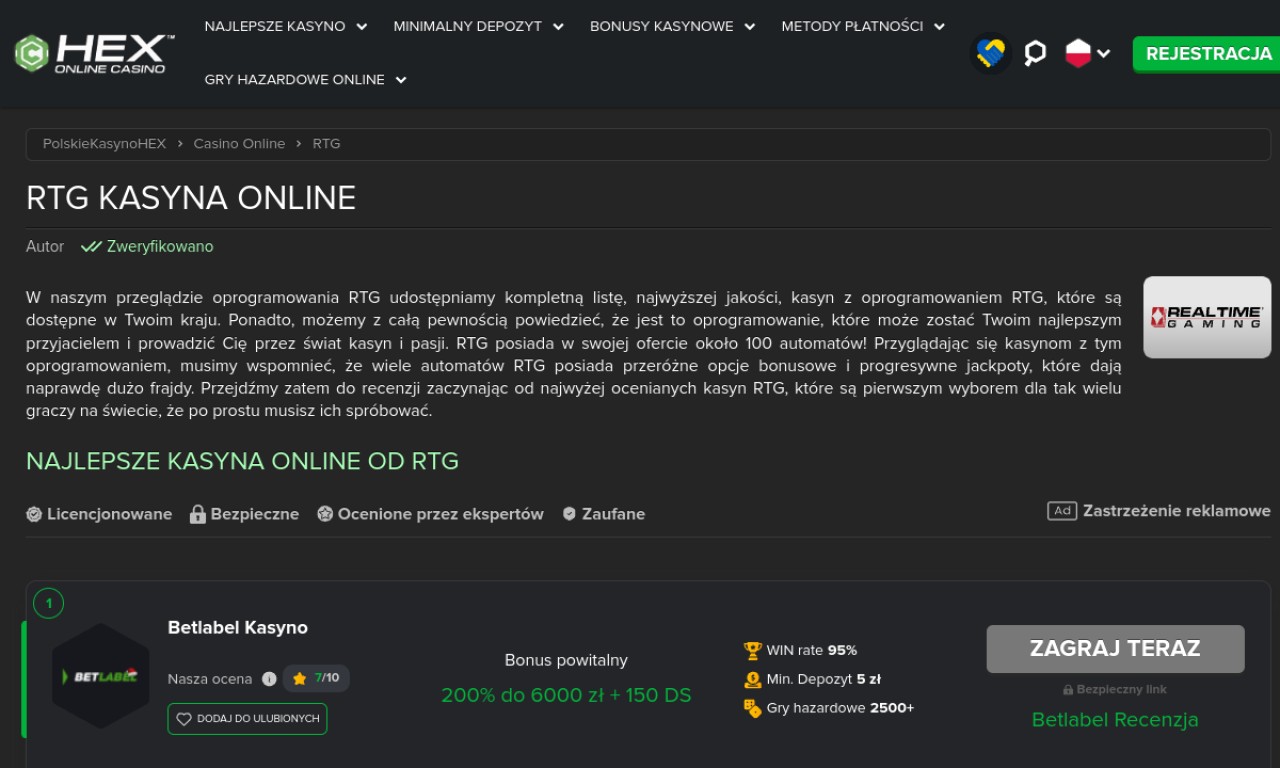The width and height of the screenshot is (1280, 768).
Task: Click the RTG breadcrumb item
Action: (327, 144)
